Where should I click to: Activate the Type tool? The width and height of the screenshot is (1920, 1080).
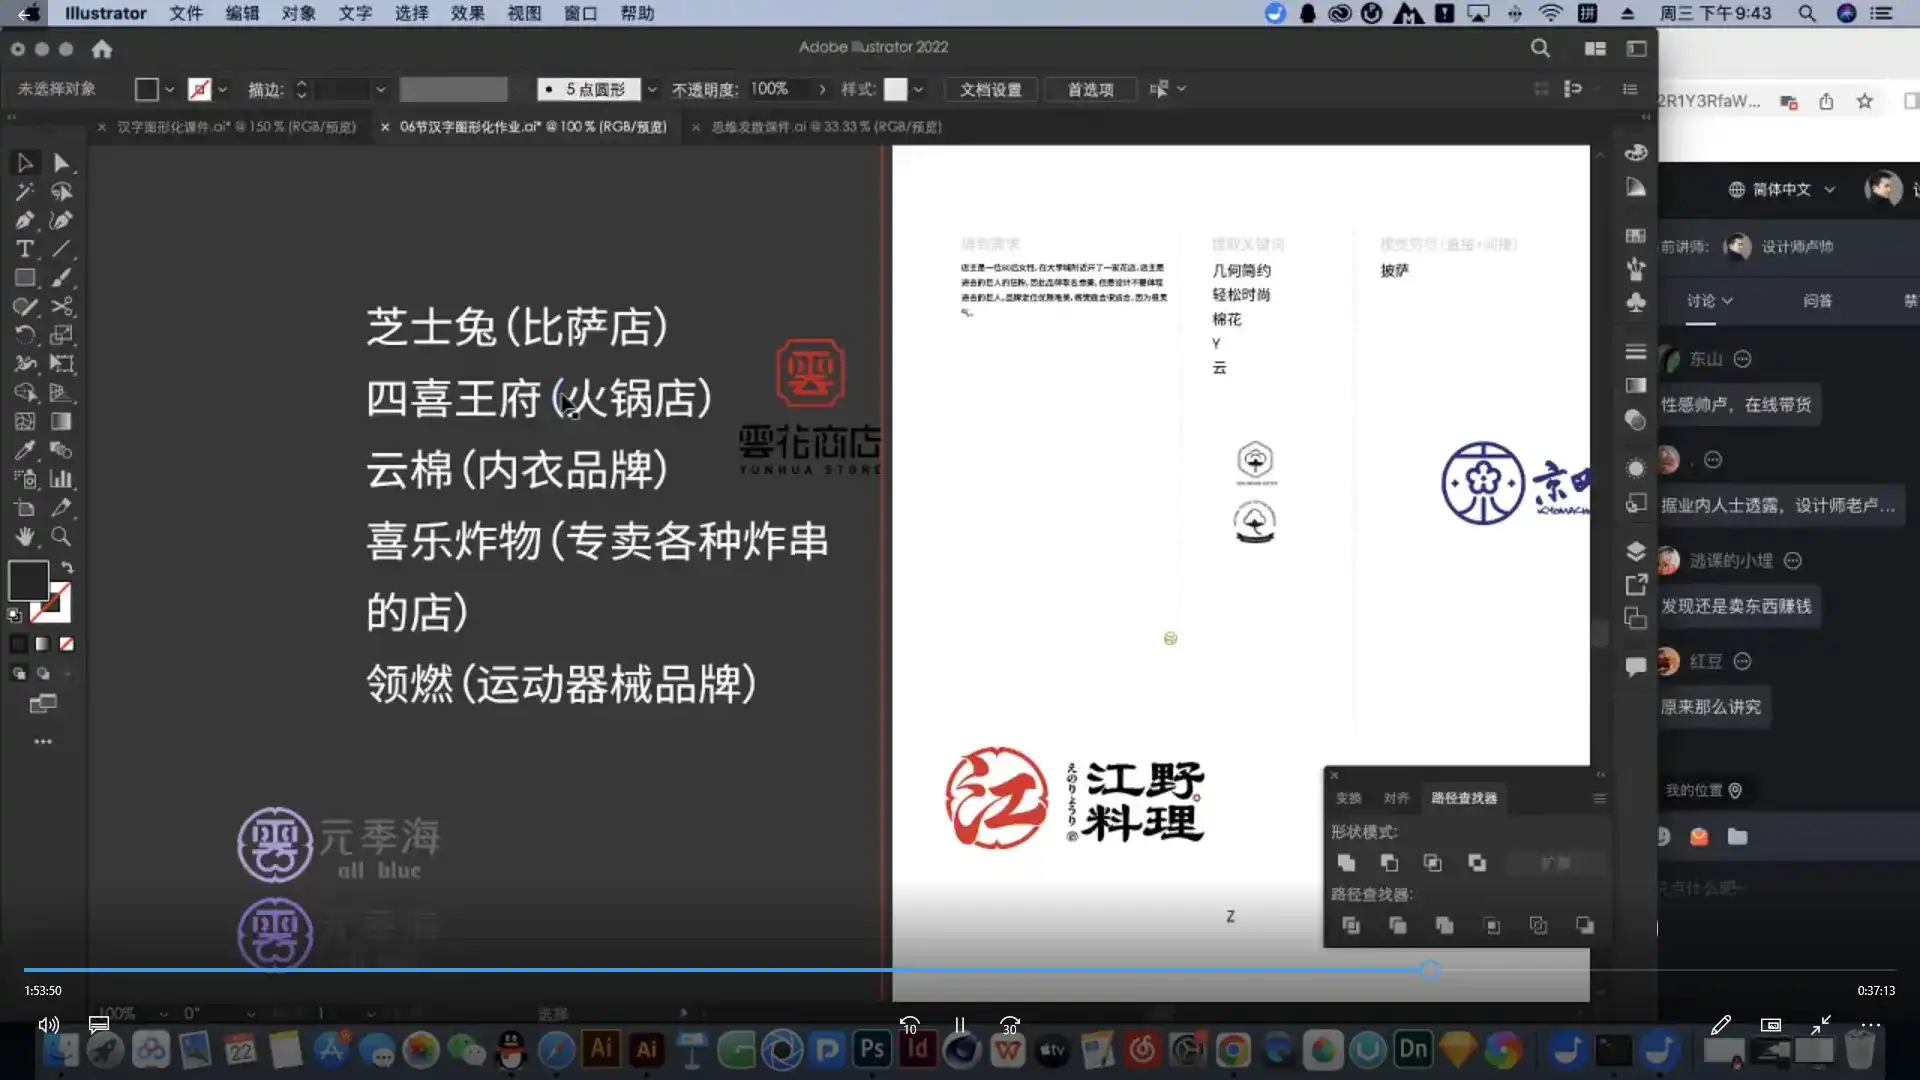coord(24,248)
